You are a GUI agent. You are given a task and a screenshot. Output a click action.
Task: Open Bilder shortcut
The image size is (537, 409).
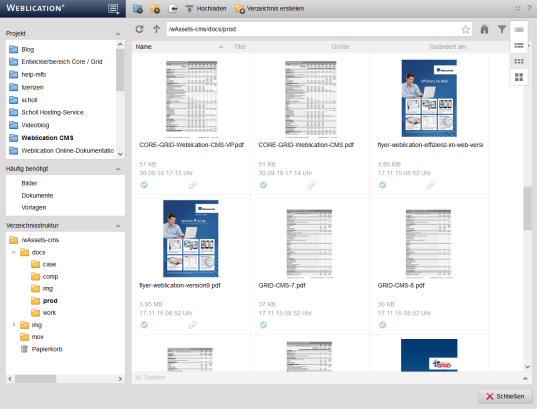(x=29, y=183)
